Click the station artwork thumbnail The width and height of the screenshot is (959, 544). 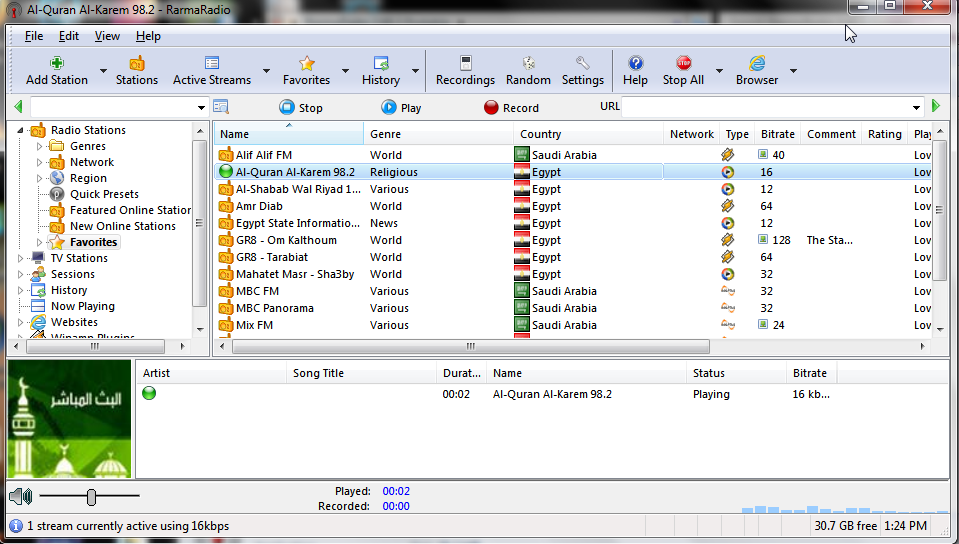click(x=69, y=419)
